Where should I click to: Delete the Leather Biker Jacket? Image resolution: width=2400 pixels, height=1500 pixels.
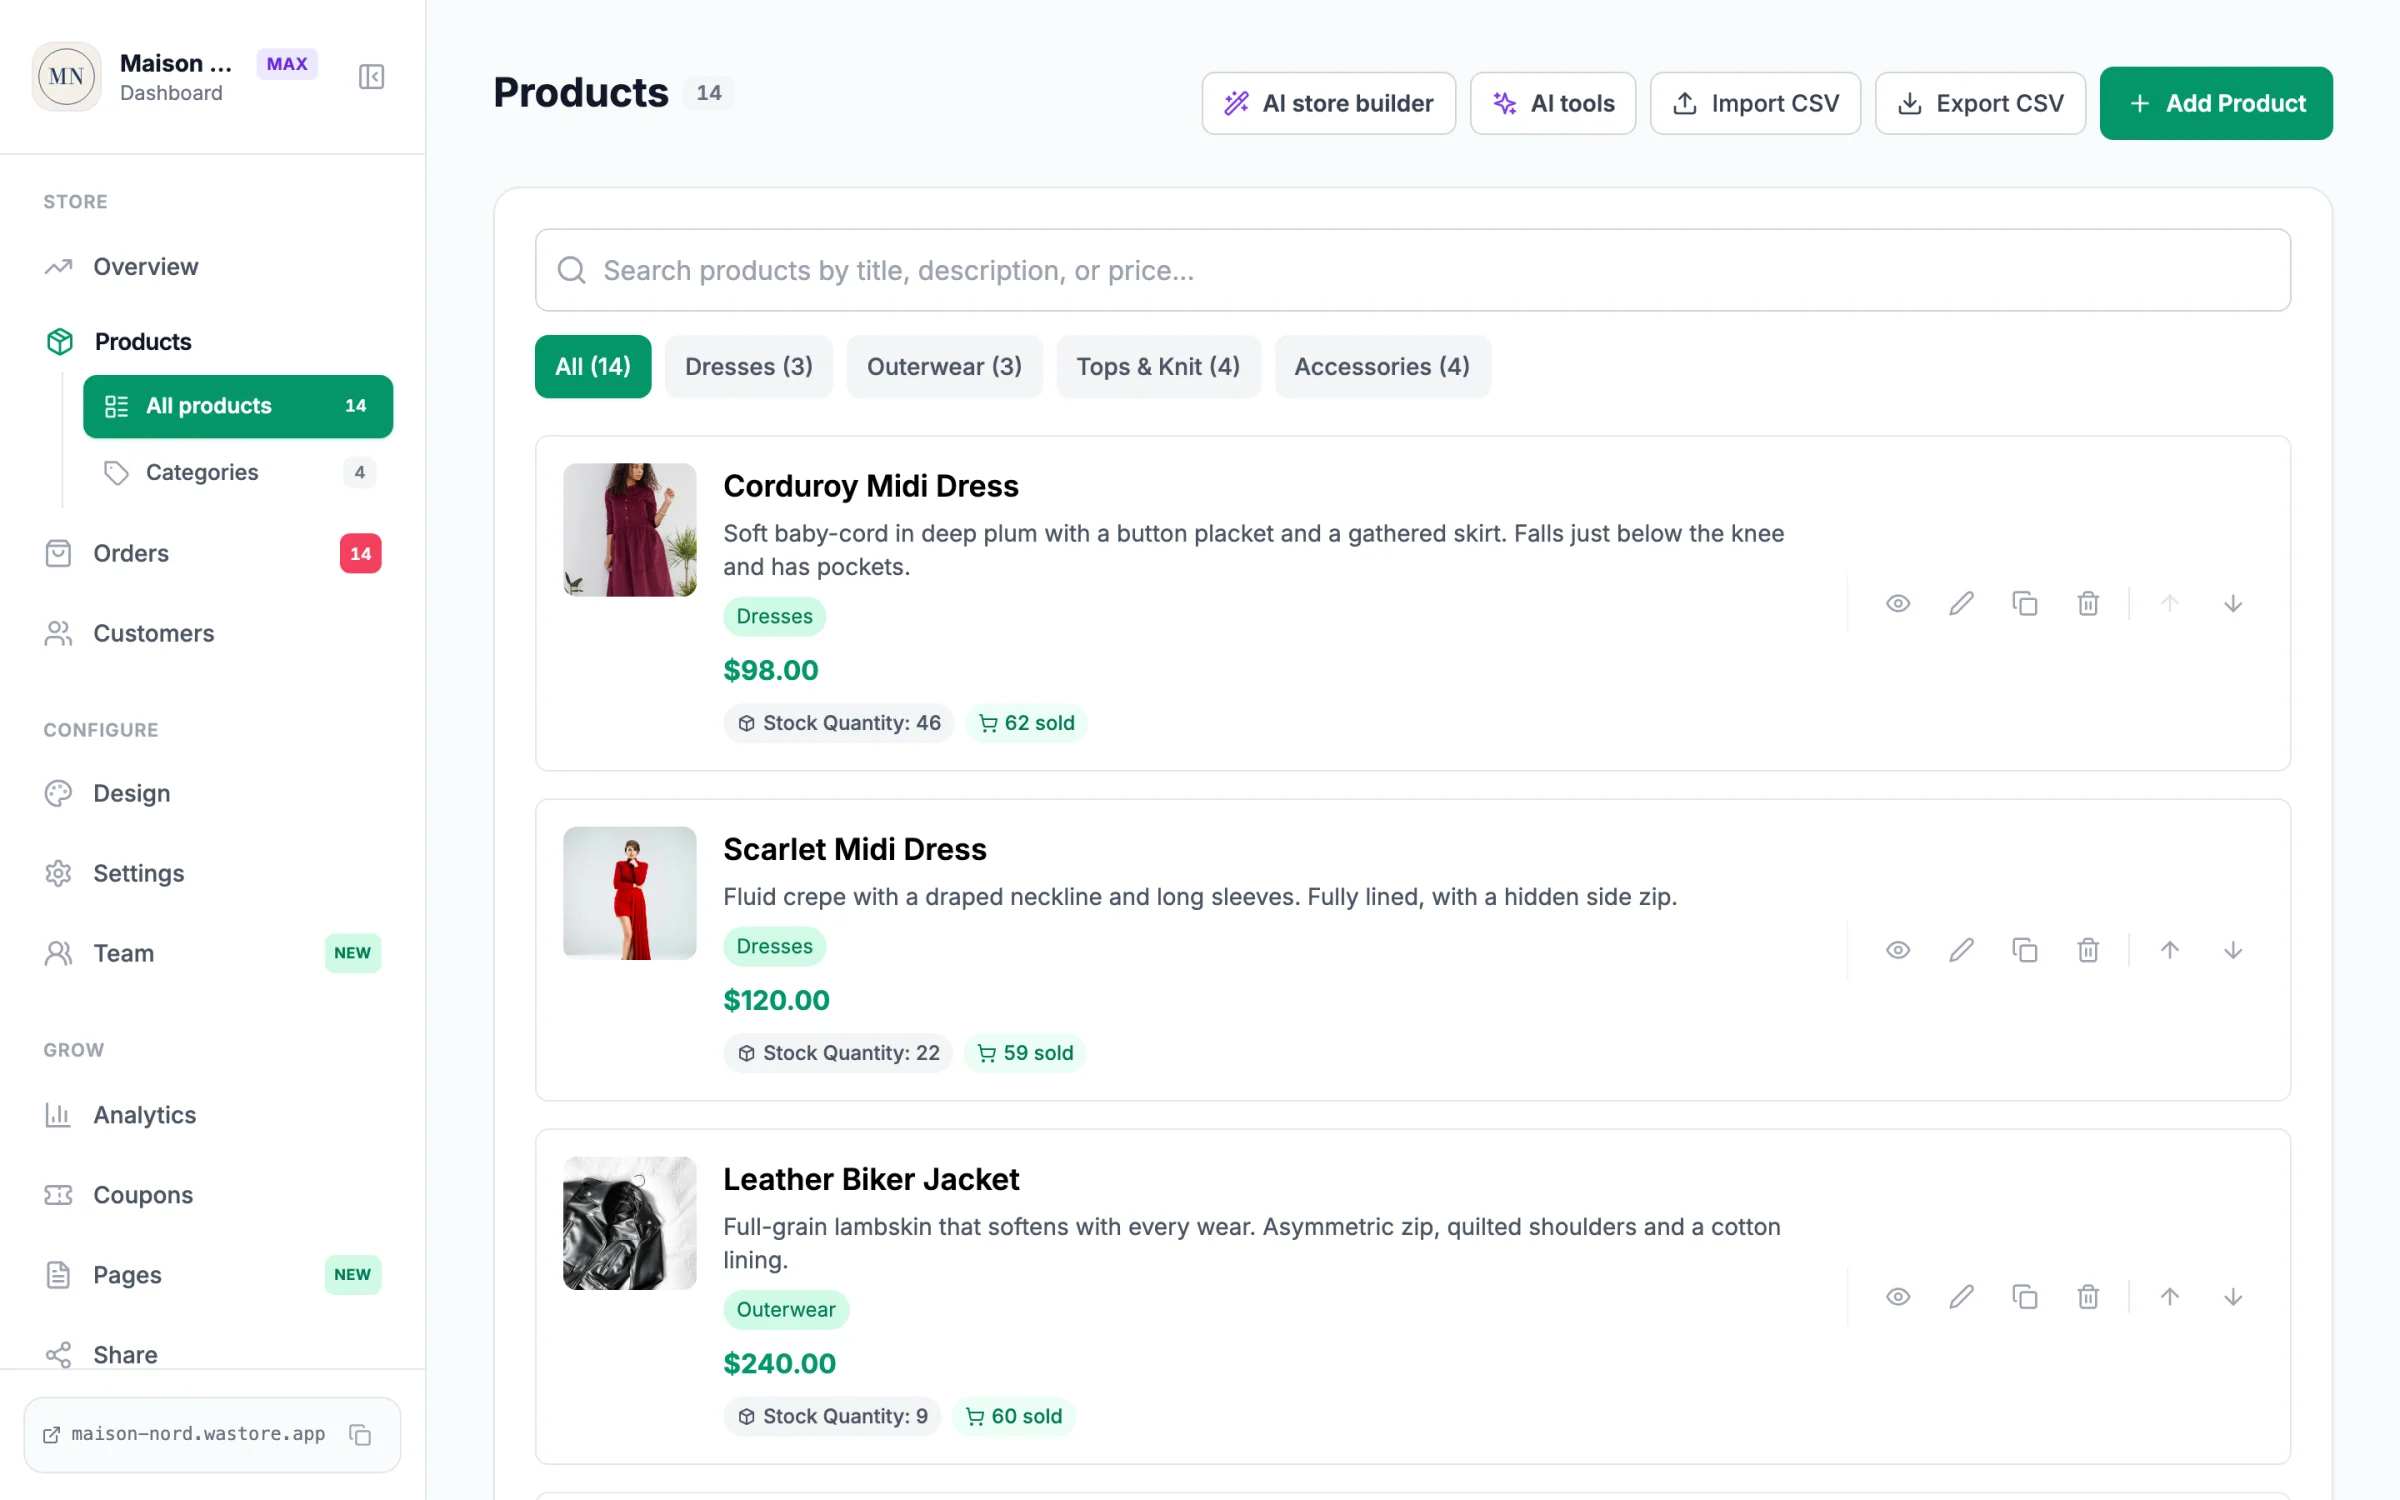[2088, 1297]
